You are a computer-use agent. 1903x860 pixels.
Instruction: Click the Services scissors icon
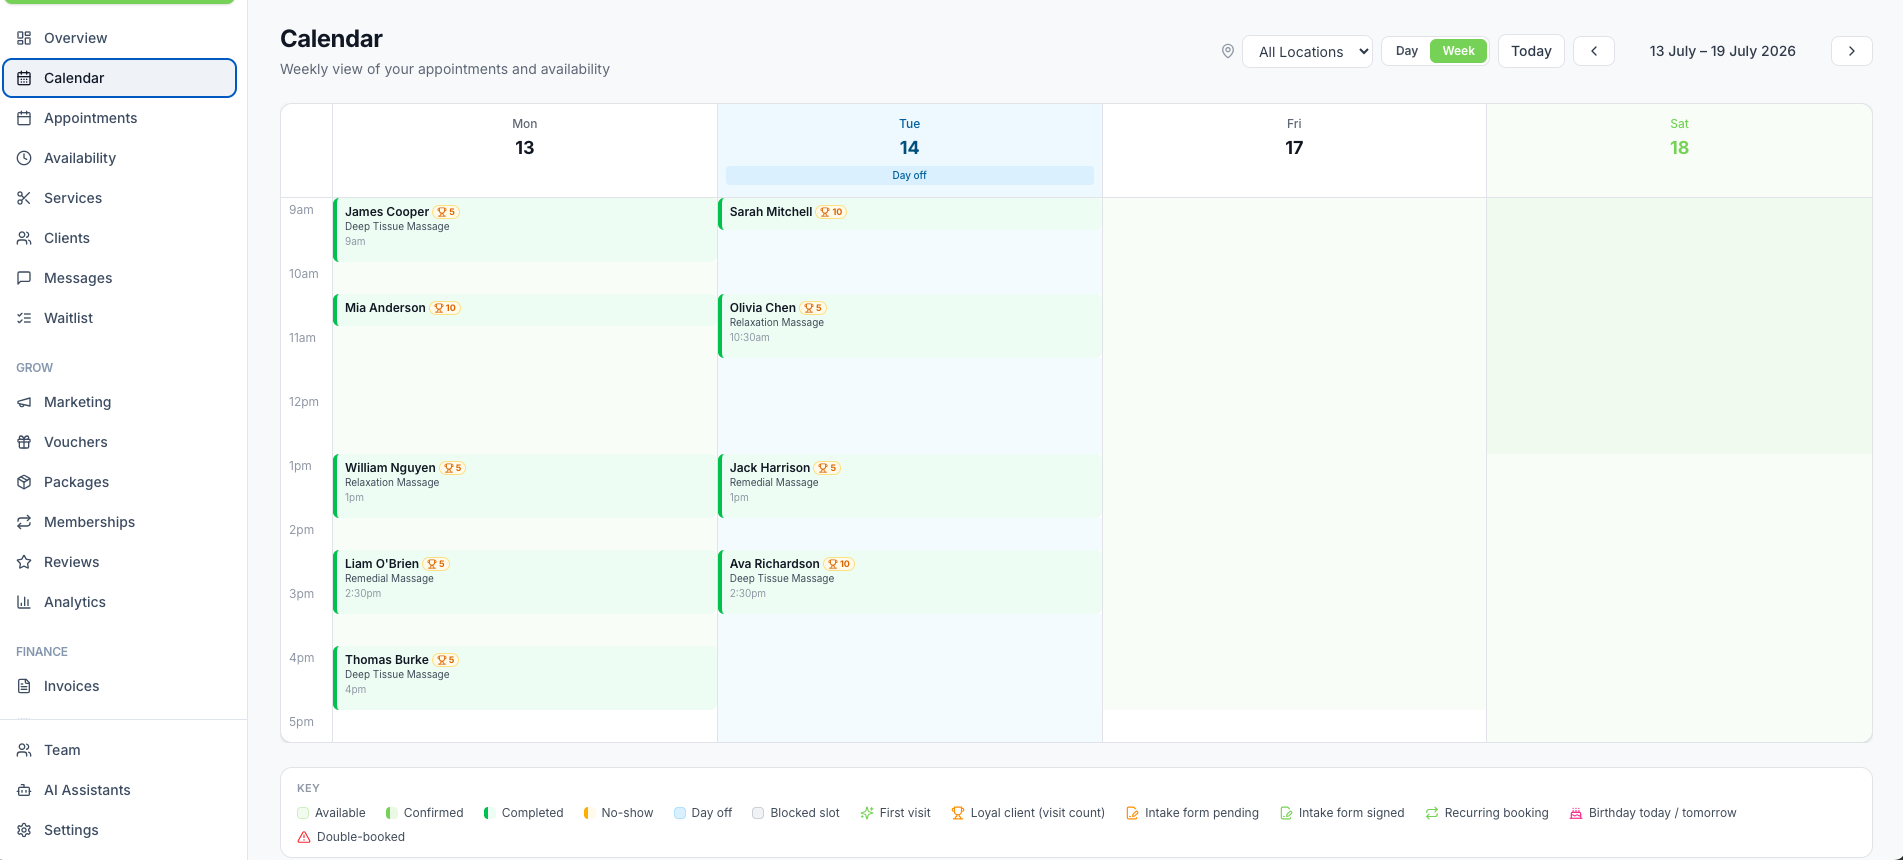[24, 198]
